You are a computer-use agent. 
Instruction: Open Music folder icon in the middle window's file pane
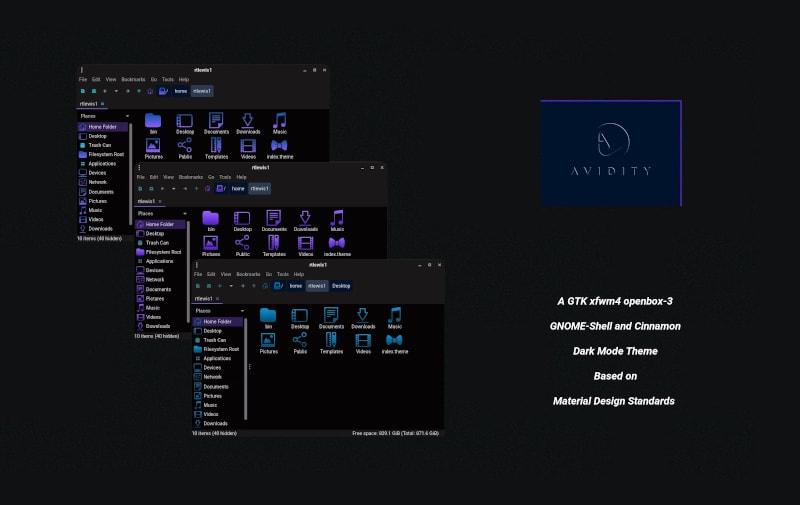click(x=337, y=218)
